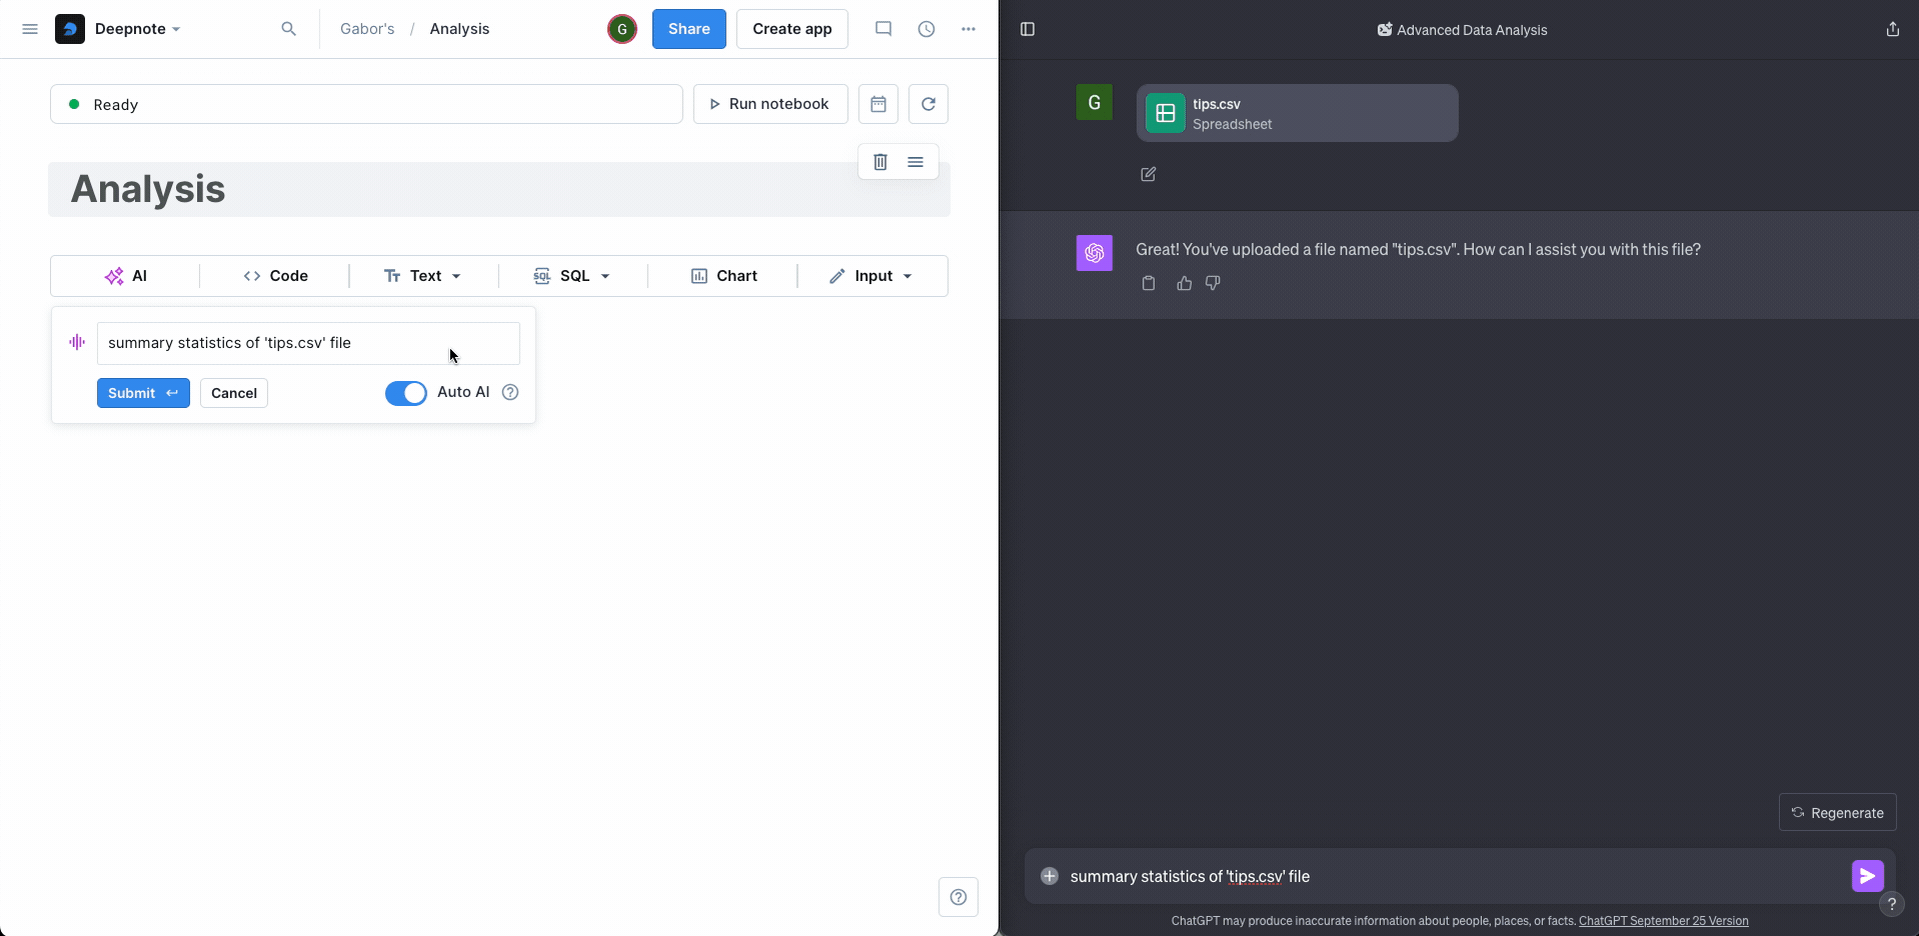Click the Ready machine status bar

click(366, 104)
